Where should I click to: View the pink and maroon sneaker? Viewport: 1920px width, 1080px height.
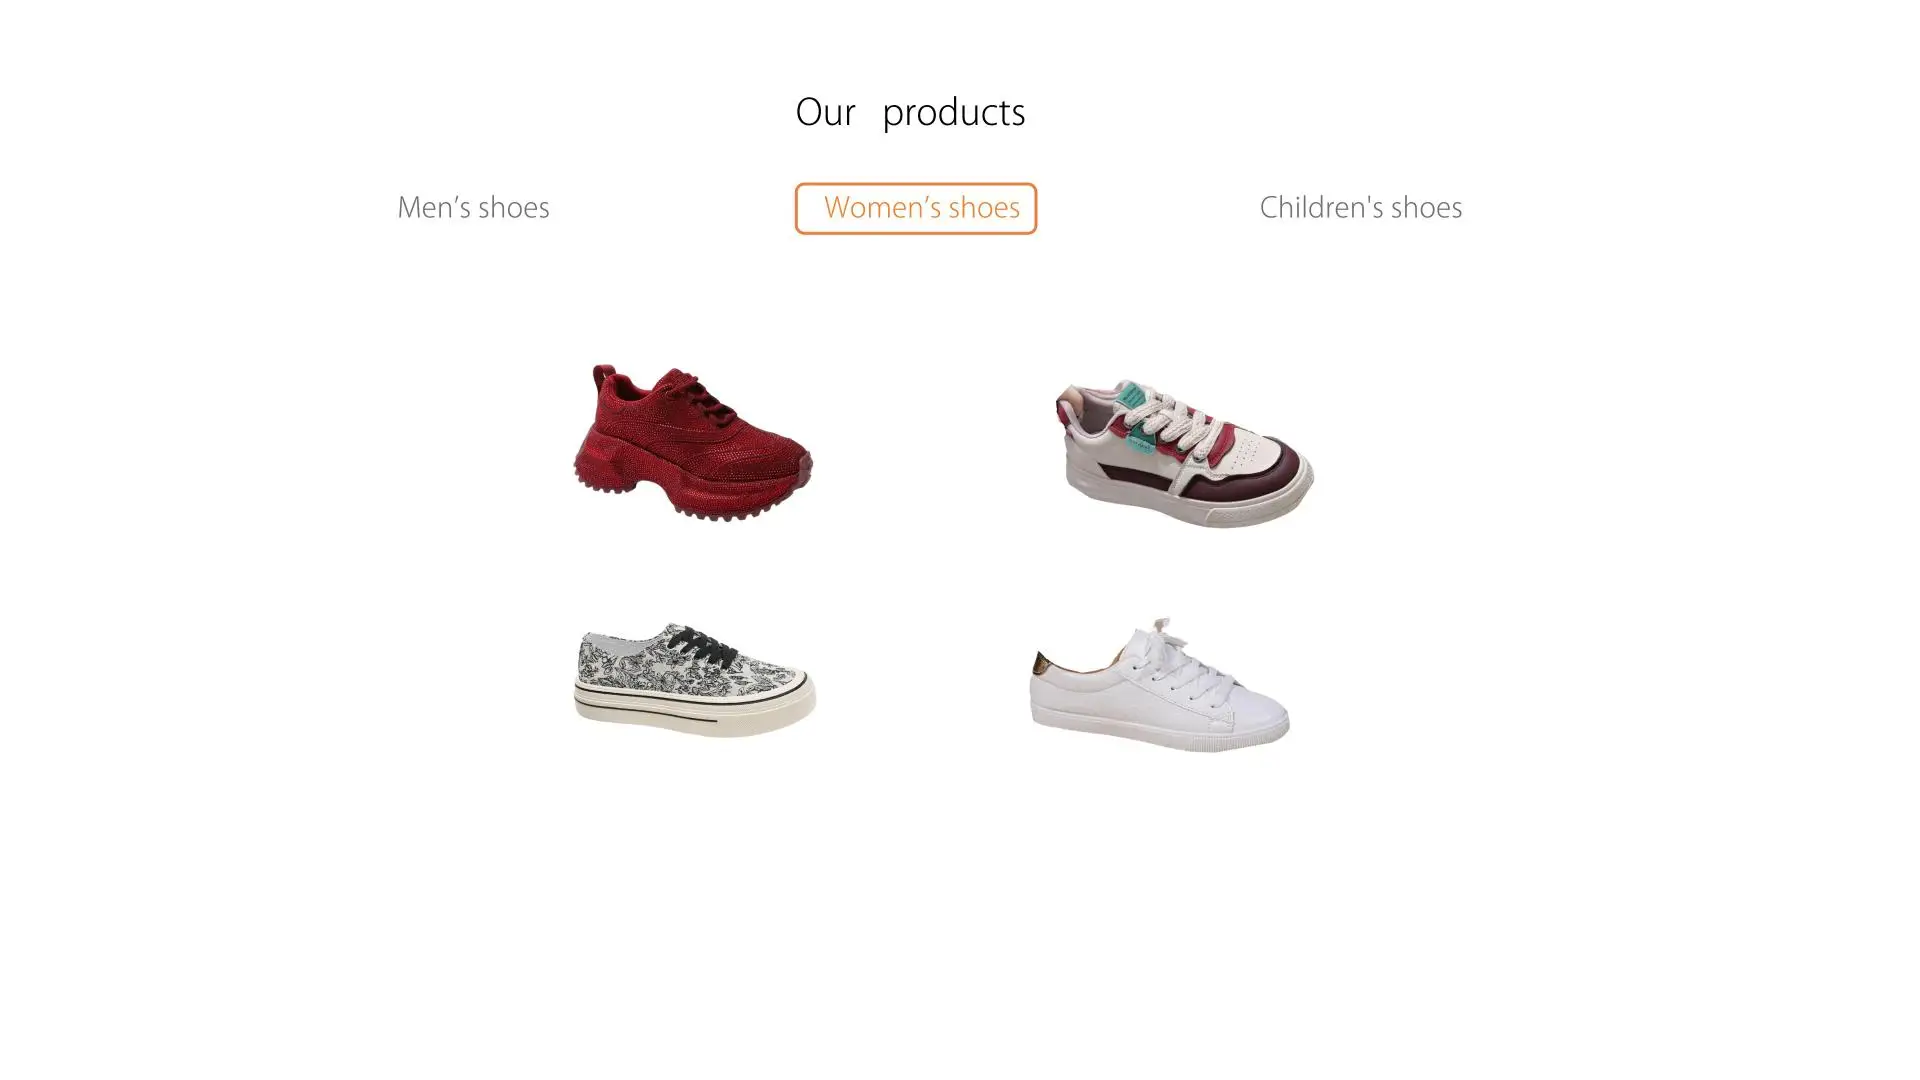pos(1184,453)
